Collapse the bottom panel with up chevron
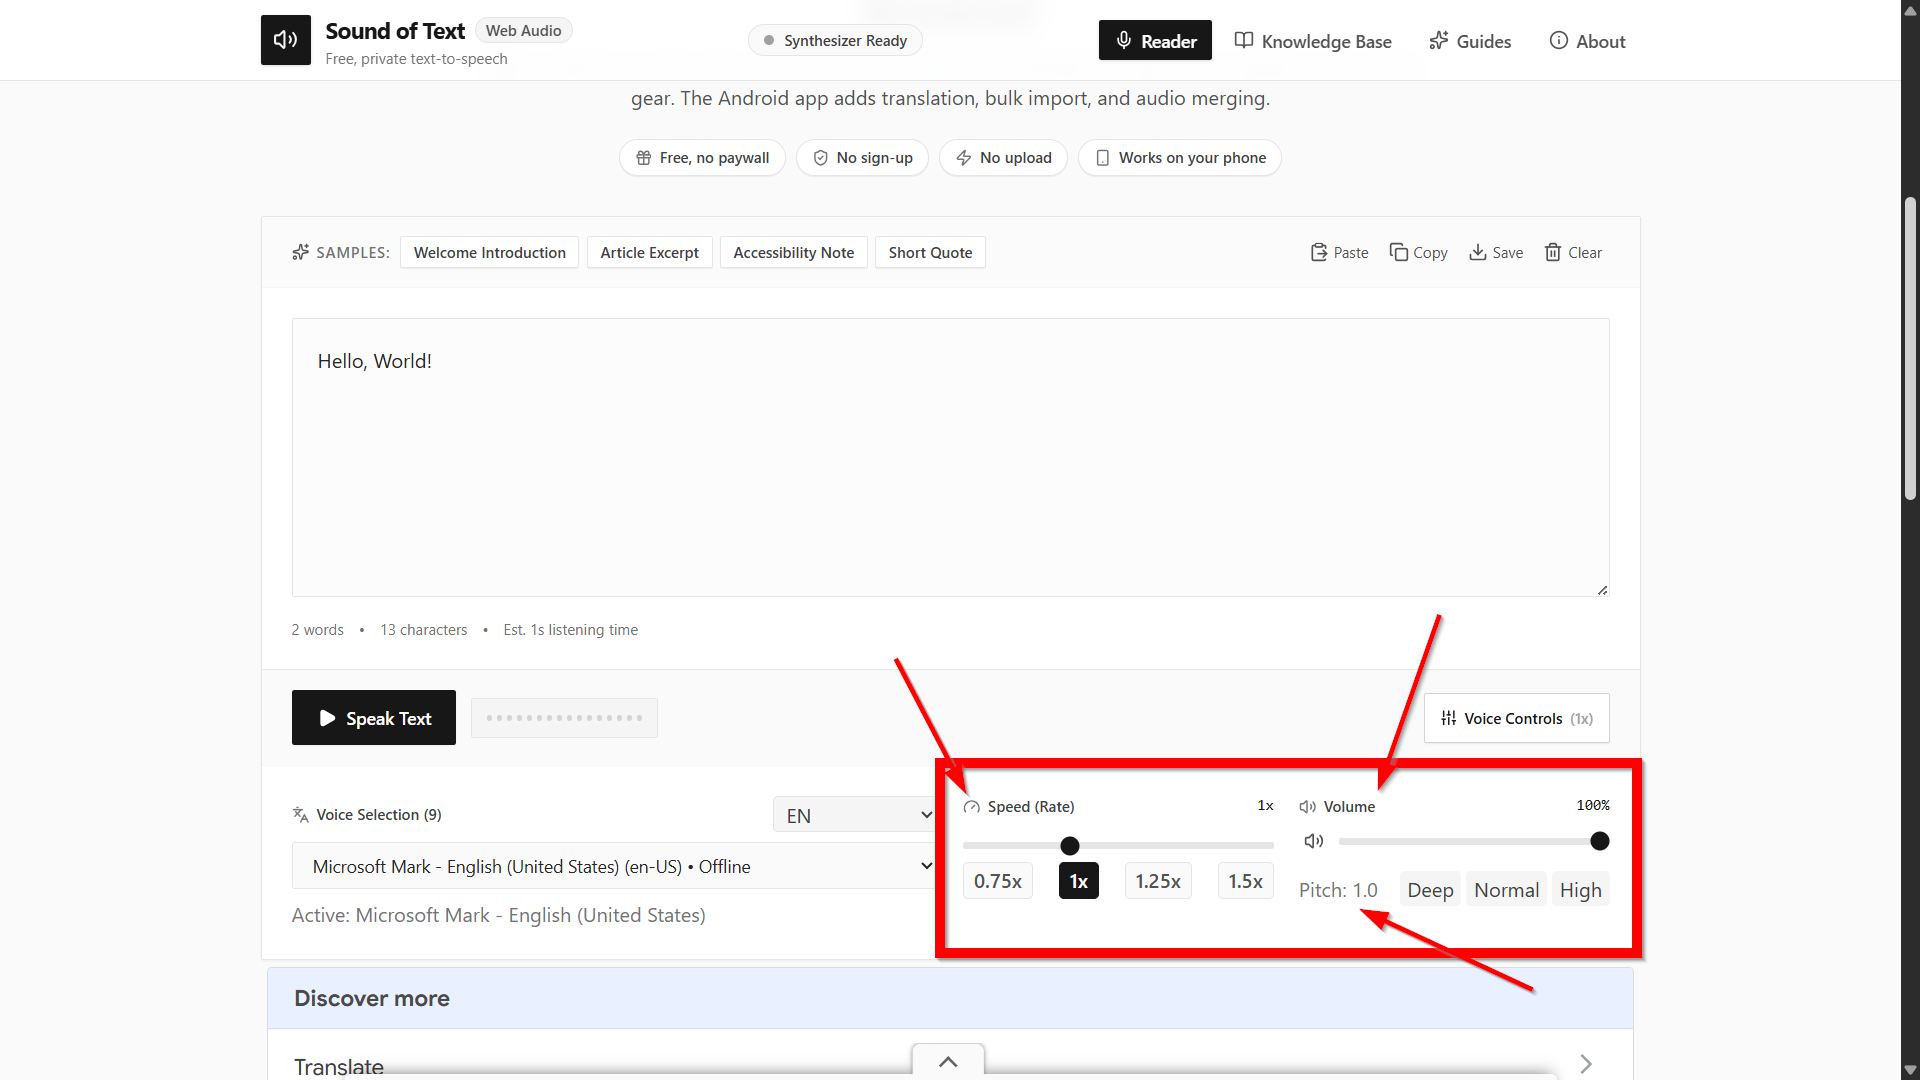This screenshot has width=1920, height=1080. tap(948, 1062)
